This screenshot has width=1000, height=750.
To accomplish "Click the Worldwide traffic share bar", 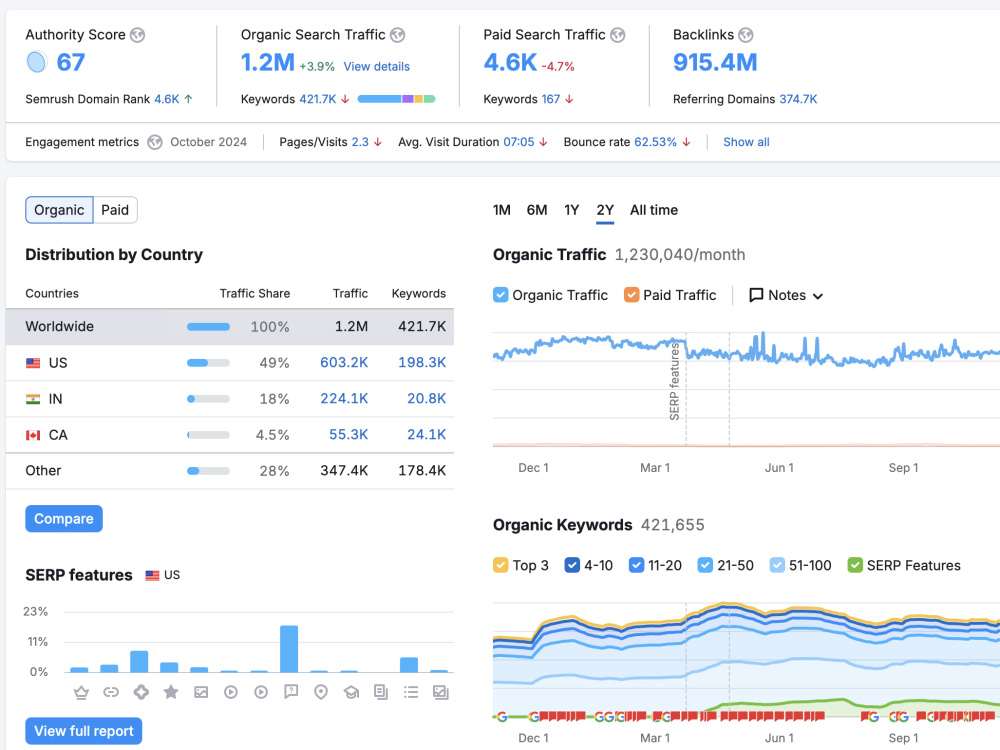I will [208, 327].
